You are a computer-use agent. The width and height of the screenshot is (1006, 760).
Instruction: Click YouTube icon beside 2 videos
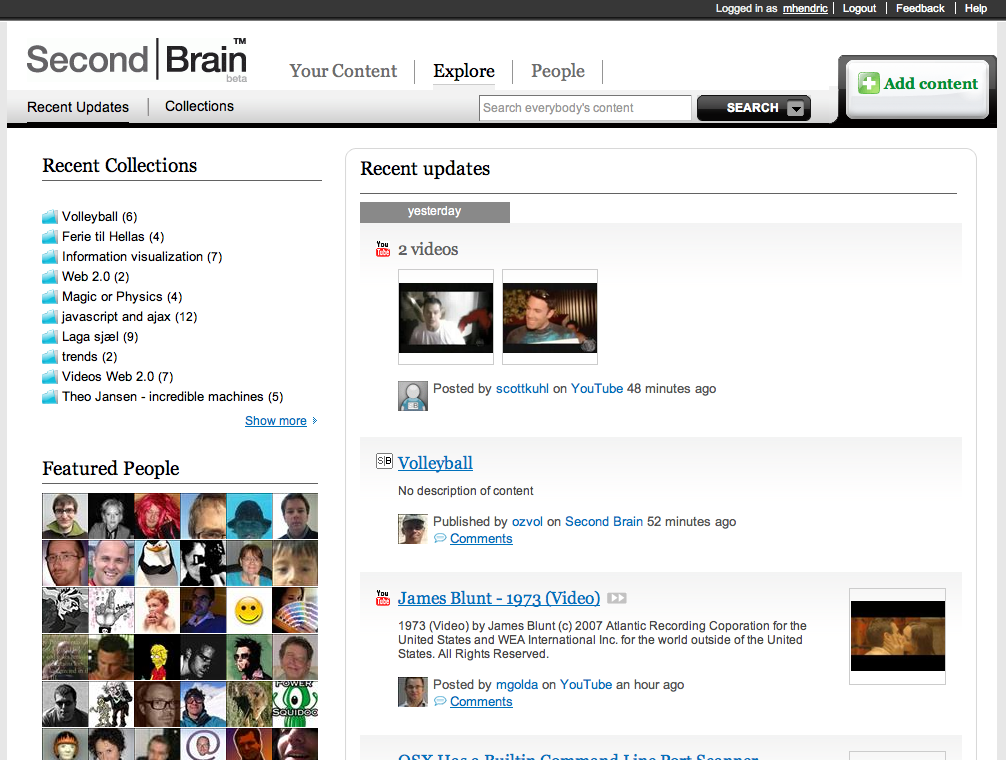(383, 249)
